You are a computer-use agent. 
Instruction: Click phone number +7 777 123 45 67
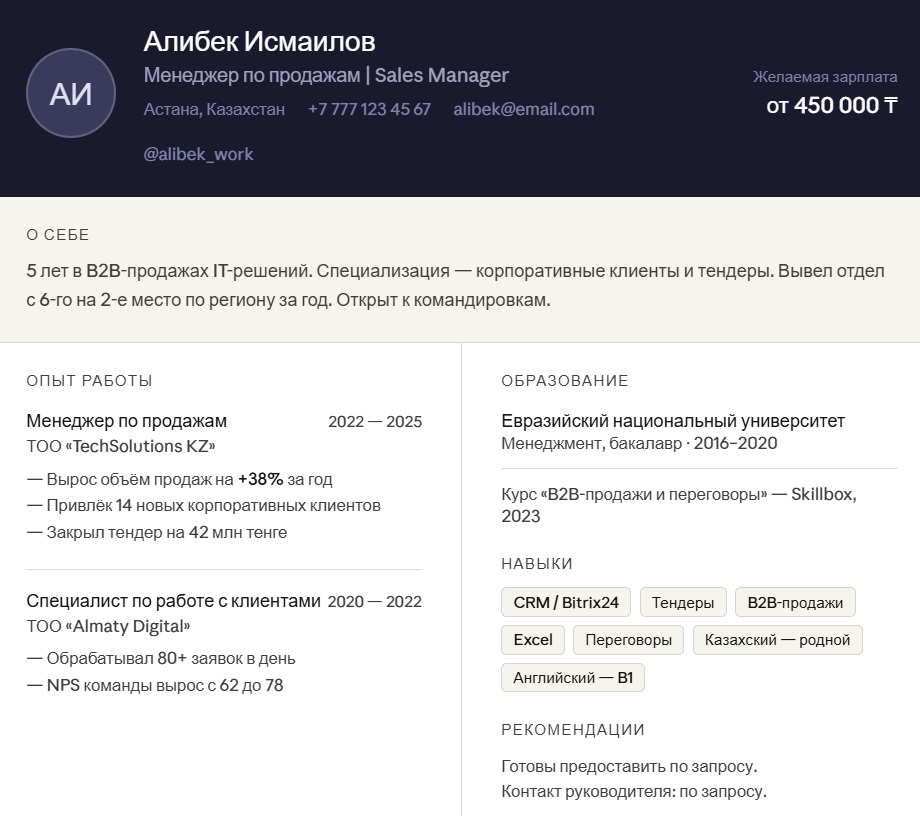pyautogui.click(x=369, y=109)
